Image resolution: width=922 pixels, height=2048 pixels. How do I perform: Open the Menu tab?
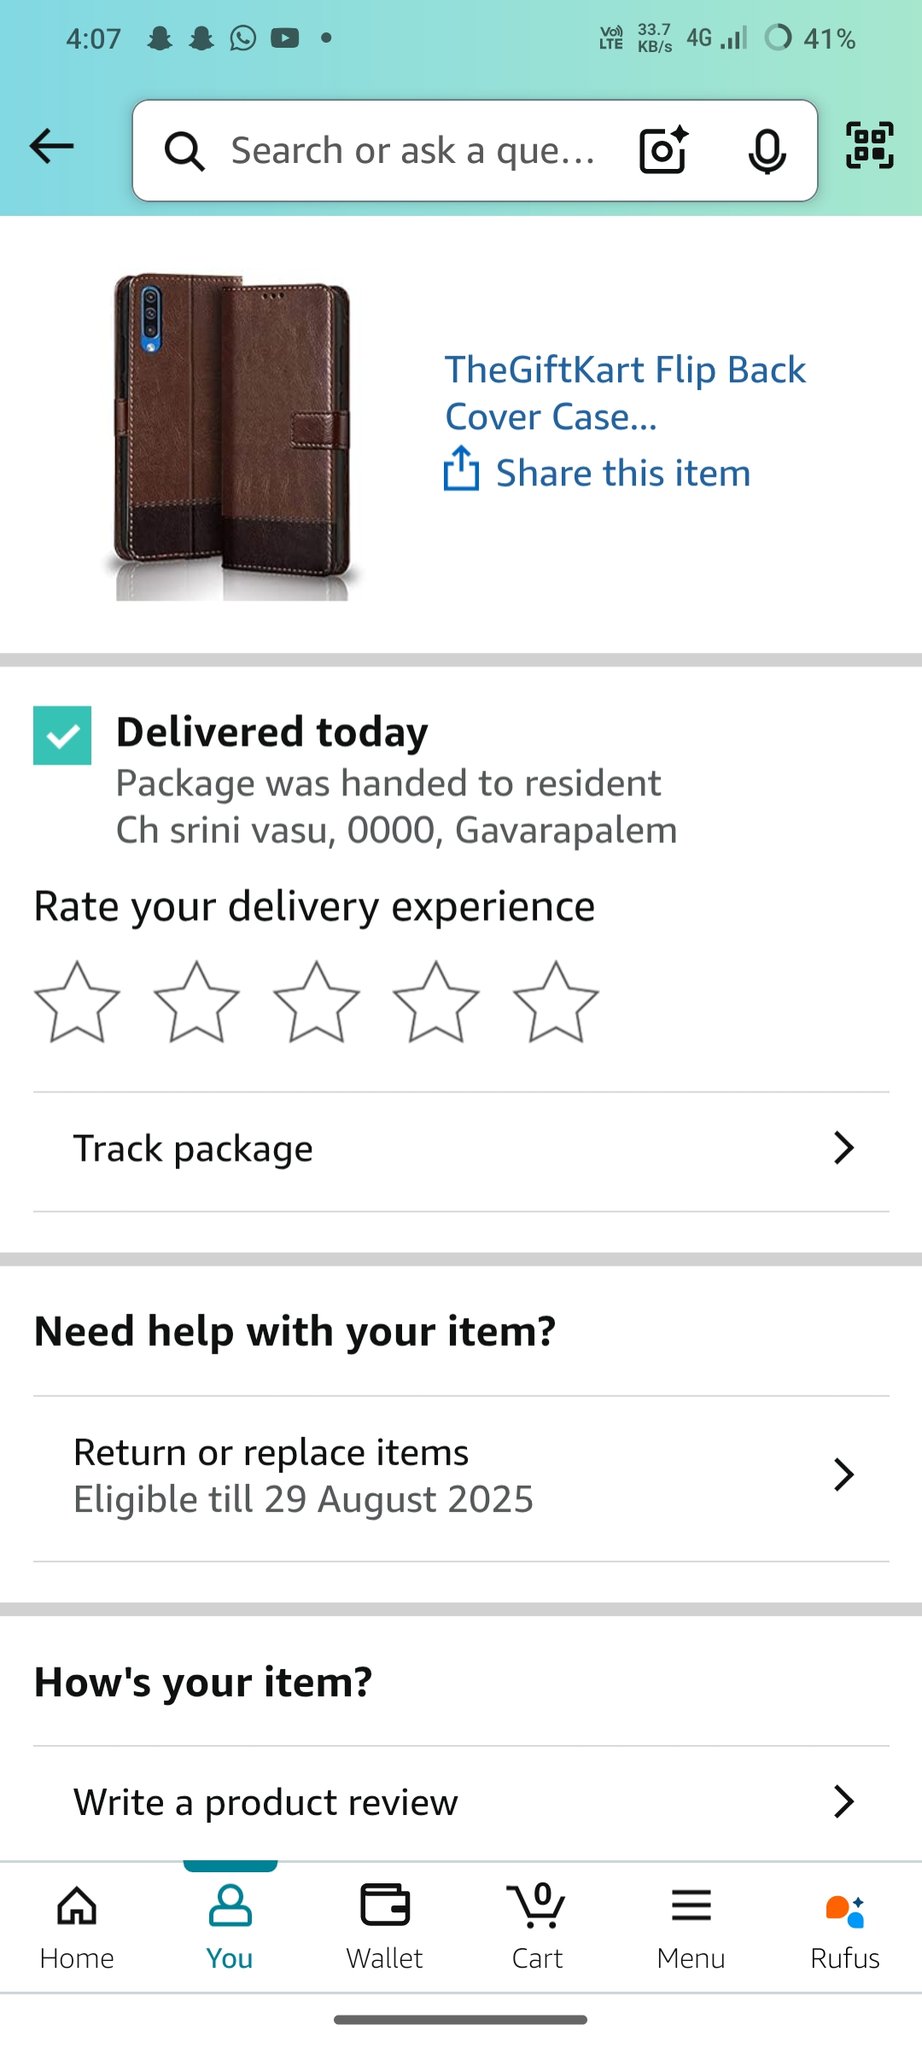click(691, 1925)
